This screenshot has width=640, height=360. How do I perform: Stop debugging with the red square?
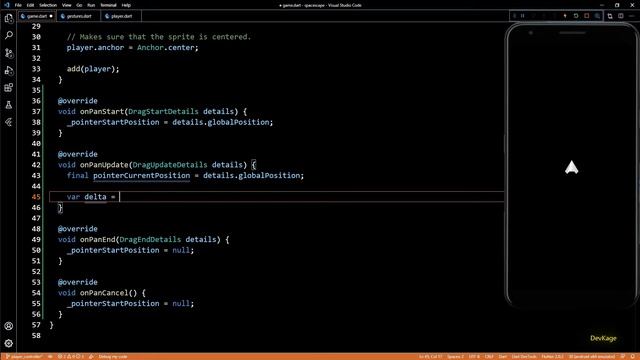pos(587,16)
